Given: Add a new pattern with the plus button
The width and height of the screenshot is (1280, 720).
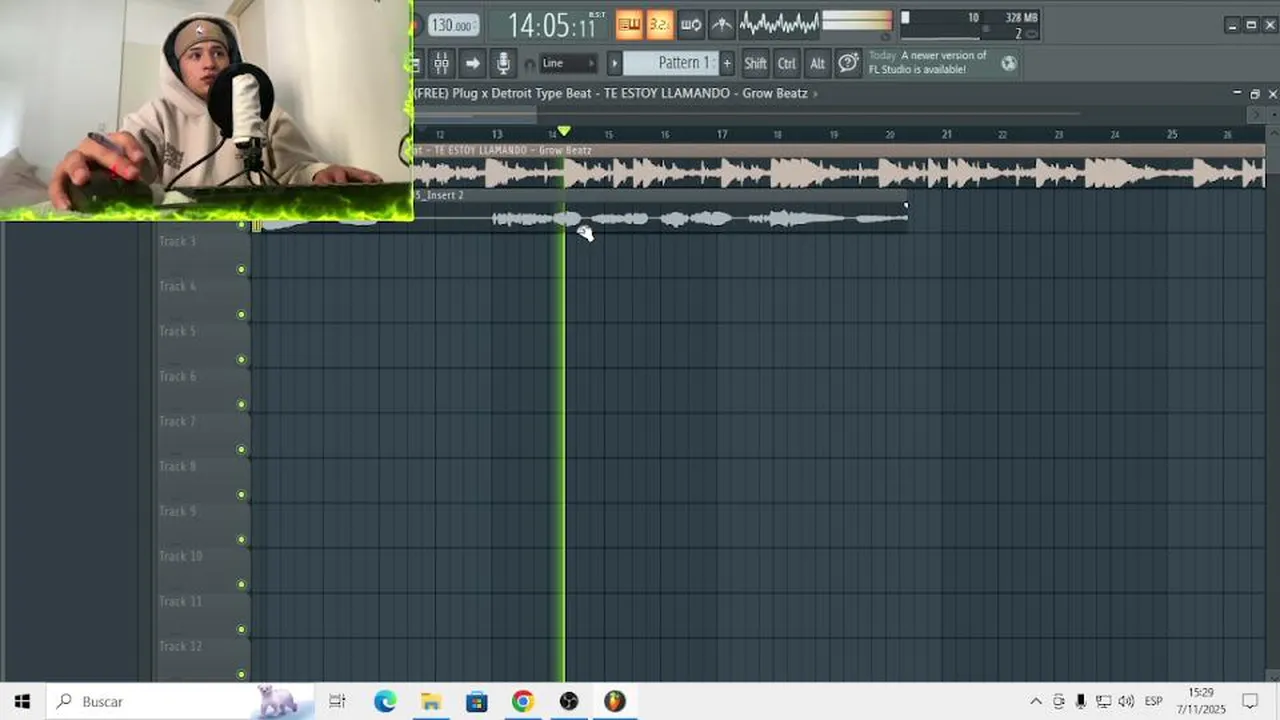Looking at the screenshot, I should tap(727, 63).
